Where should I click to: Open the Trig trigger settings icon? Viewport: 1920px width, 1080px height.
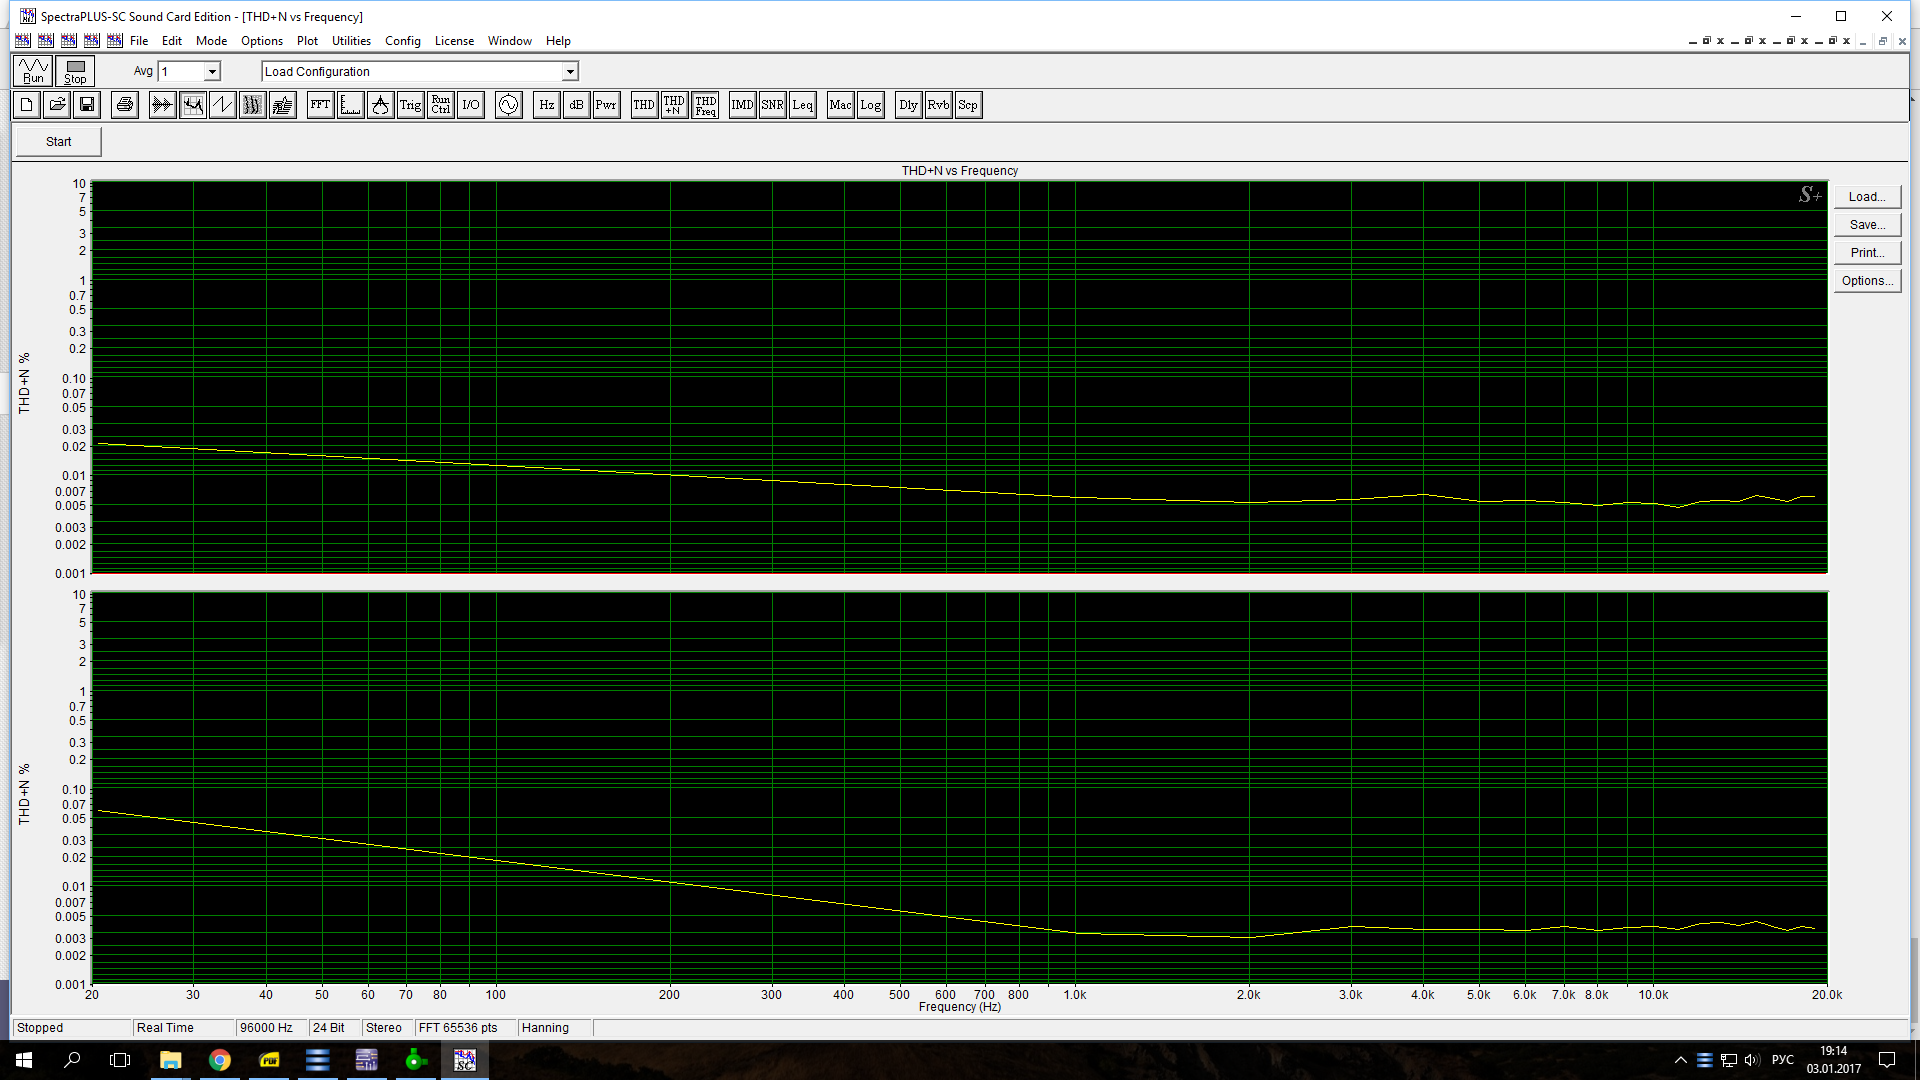(x=410, y=105)
